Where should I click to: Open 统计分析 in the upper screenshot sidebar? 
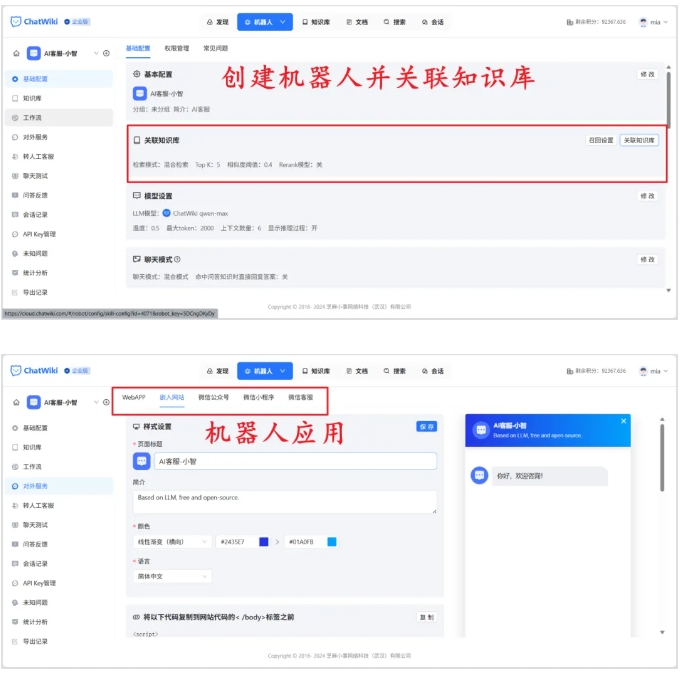click(59, 273)
